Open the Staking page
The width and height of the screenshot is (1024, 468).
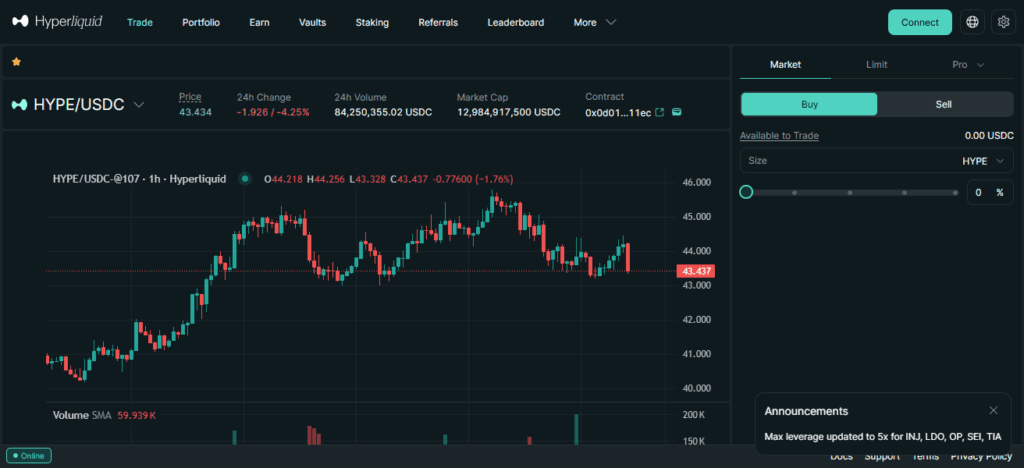click(x=372, y=22)
